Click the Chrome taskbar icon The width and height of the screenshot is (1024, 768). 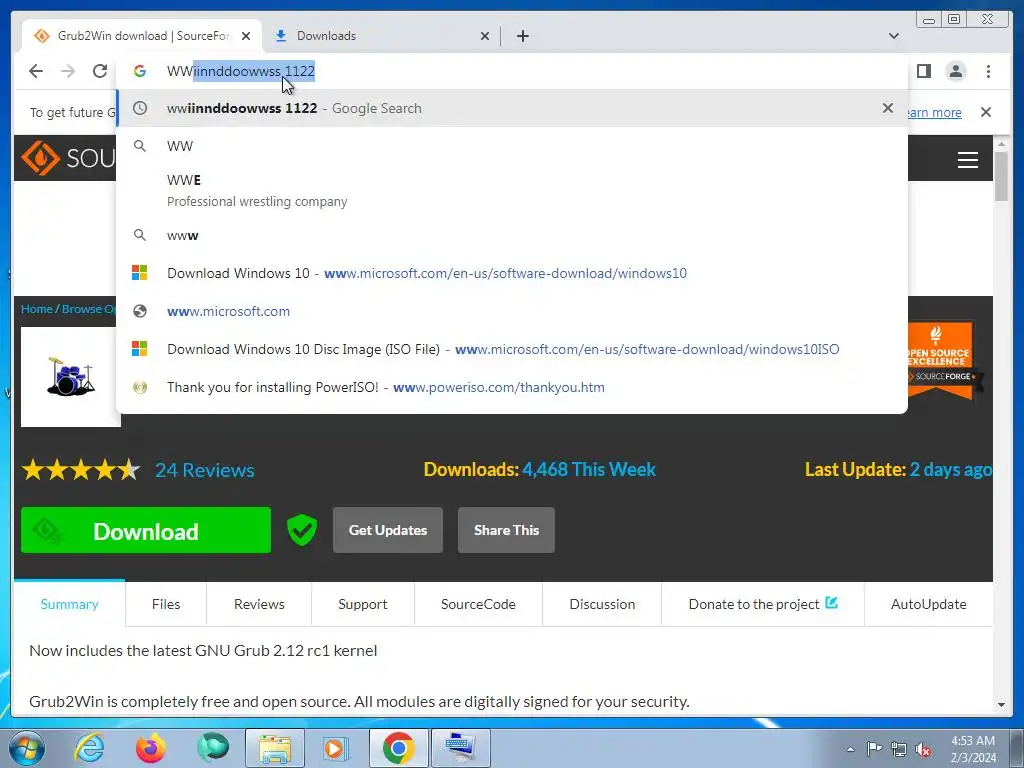398,748
